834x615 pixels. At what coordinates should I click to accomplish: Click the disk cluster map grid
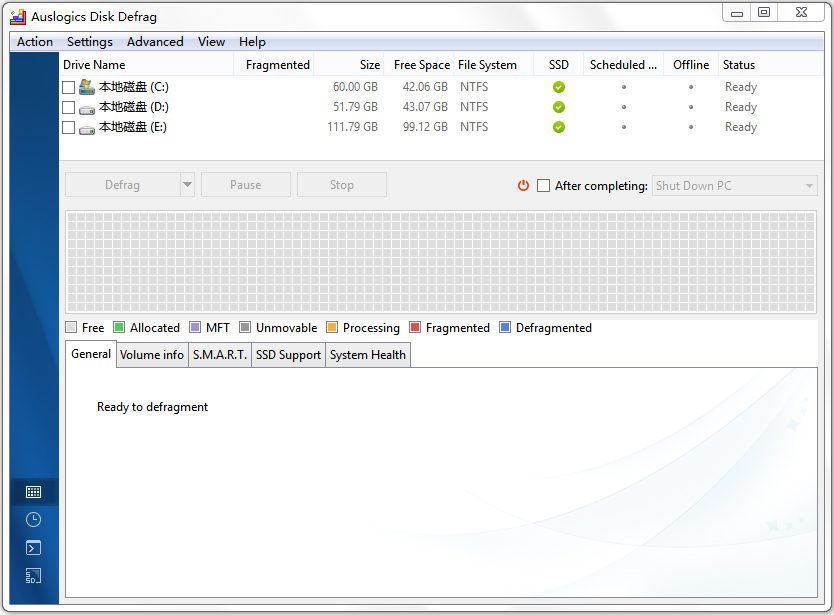click(441, 262)
